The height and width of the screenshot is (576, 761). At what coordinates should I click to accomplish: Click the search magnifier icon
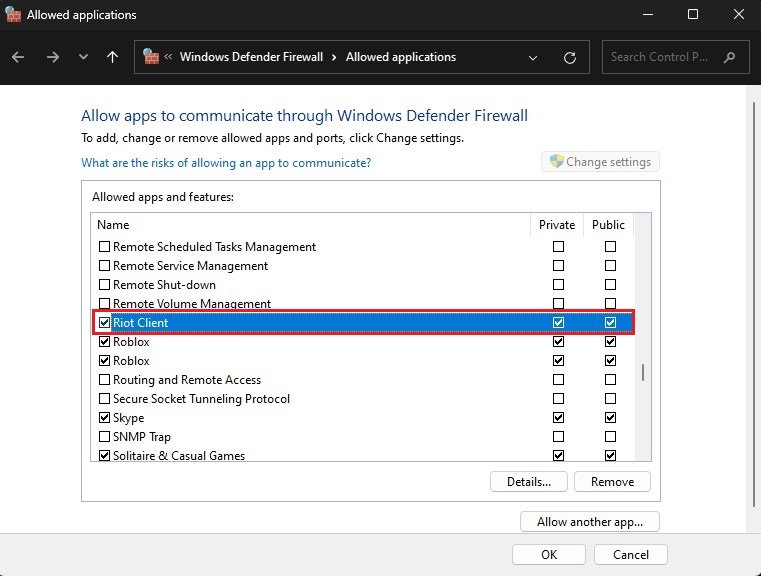[731, 57]
